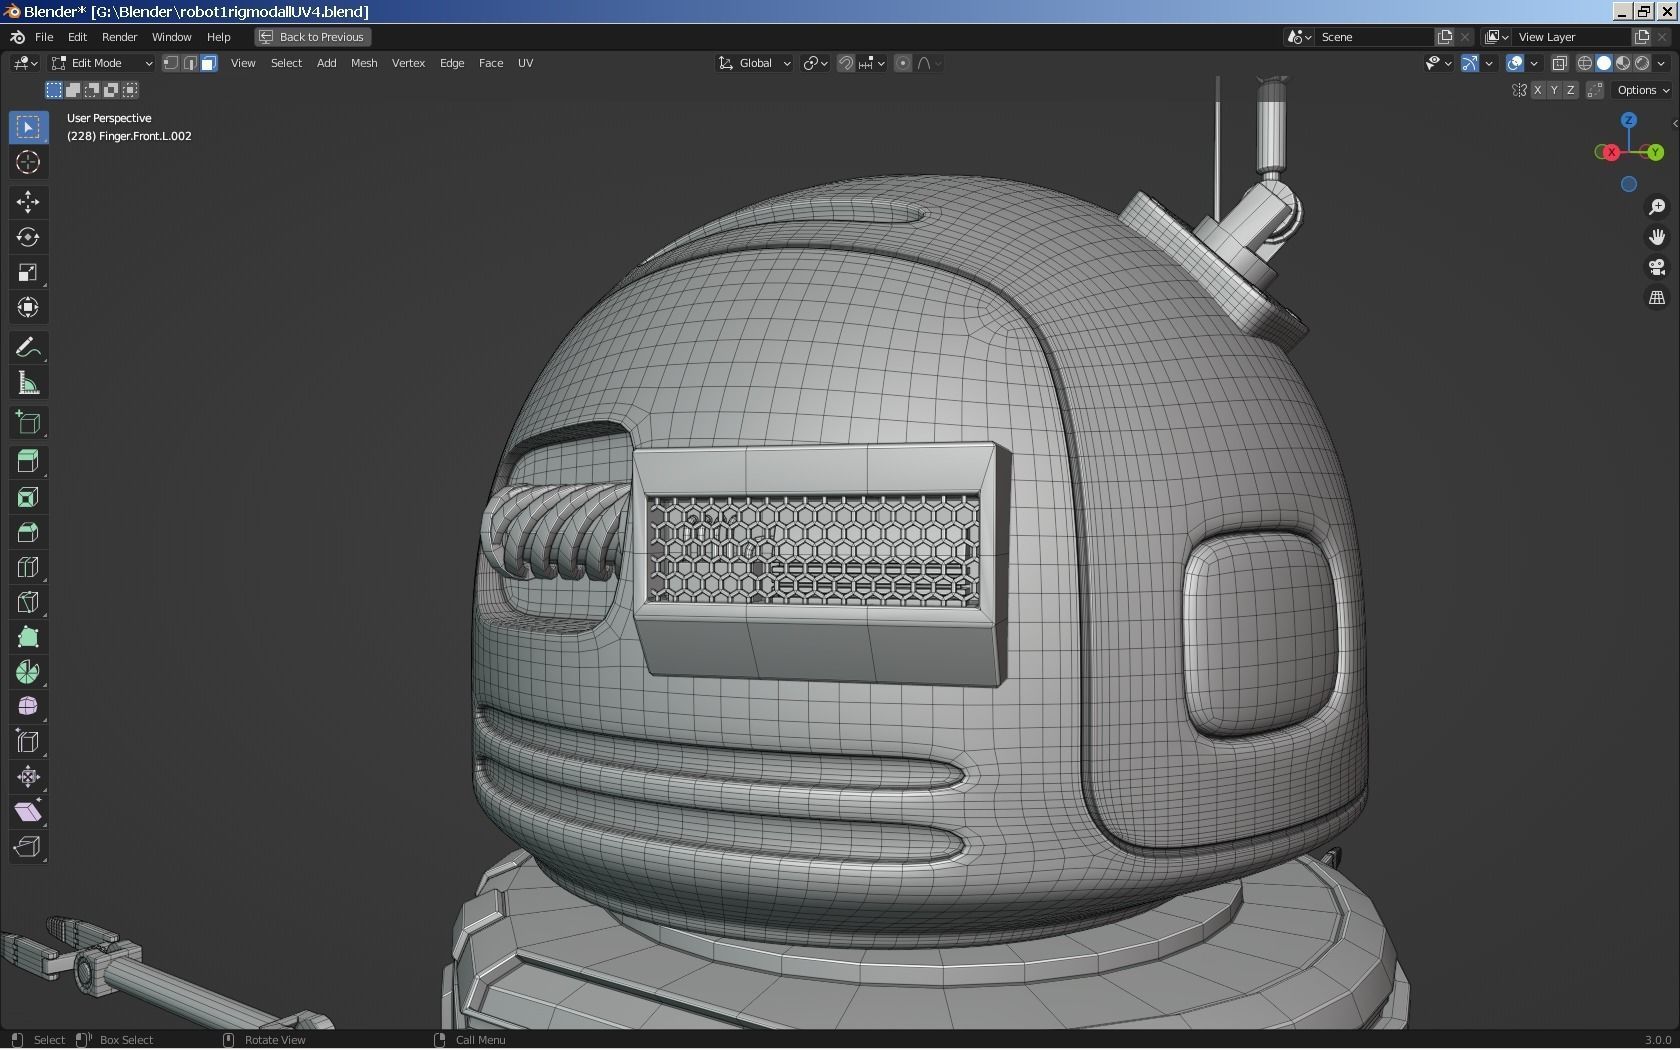Select the Shrink/Fatten tool
The width and height of the screenshot is (1680, 1050).
pyautogui.click(x=28, y=776)
